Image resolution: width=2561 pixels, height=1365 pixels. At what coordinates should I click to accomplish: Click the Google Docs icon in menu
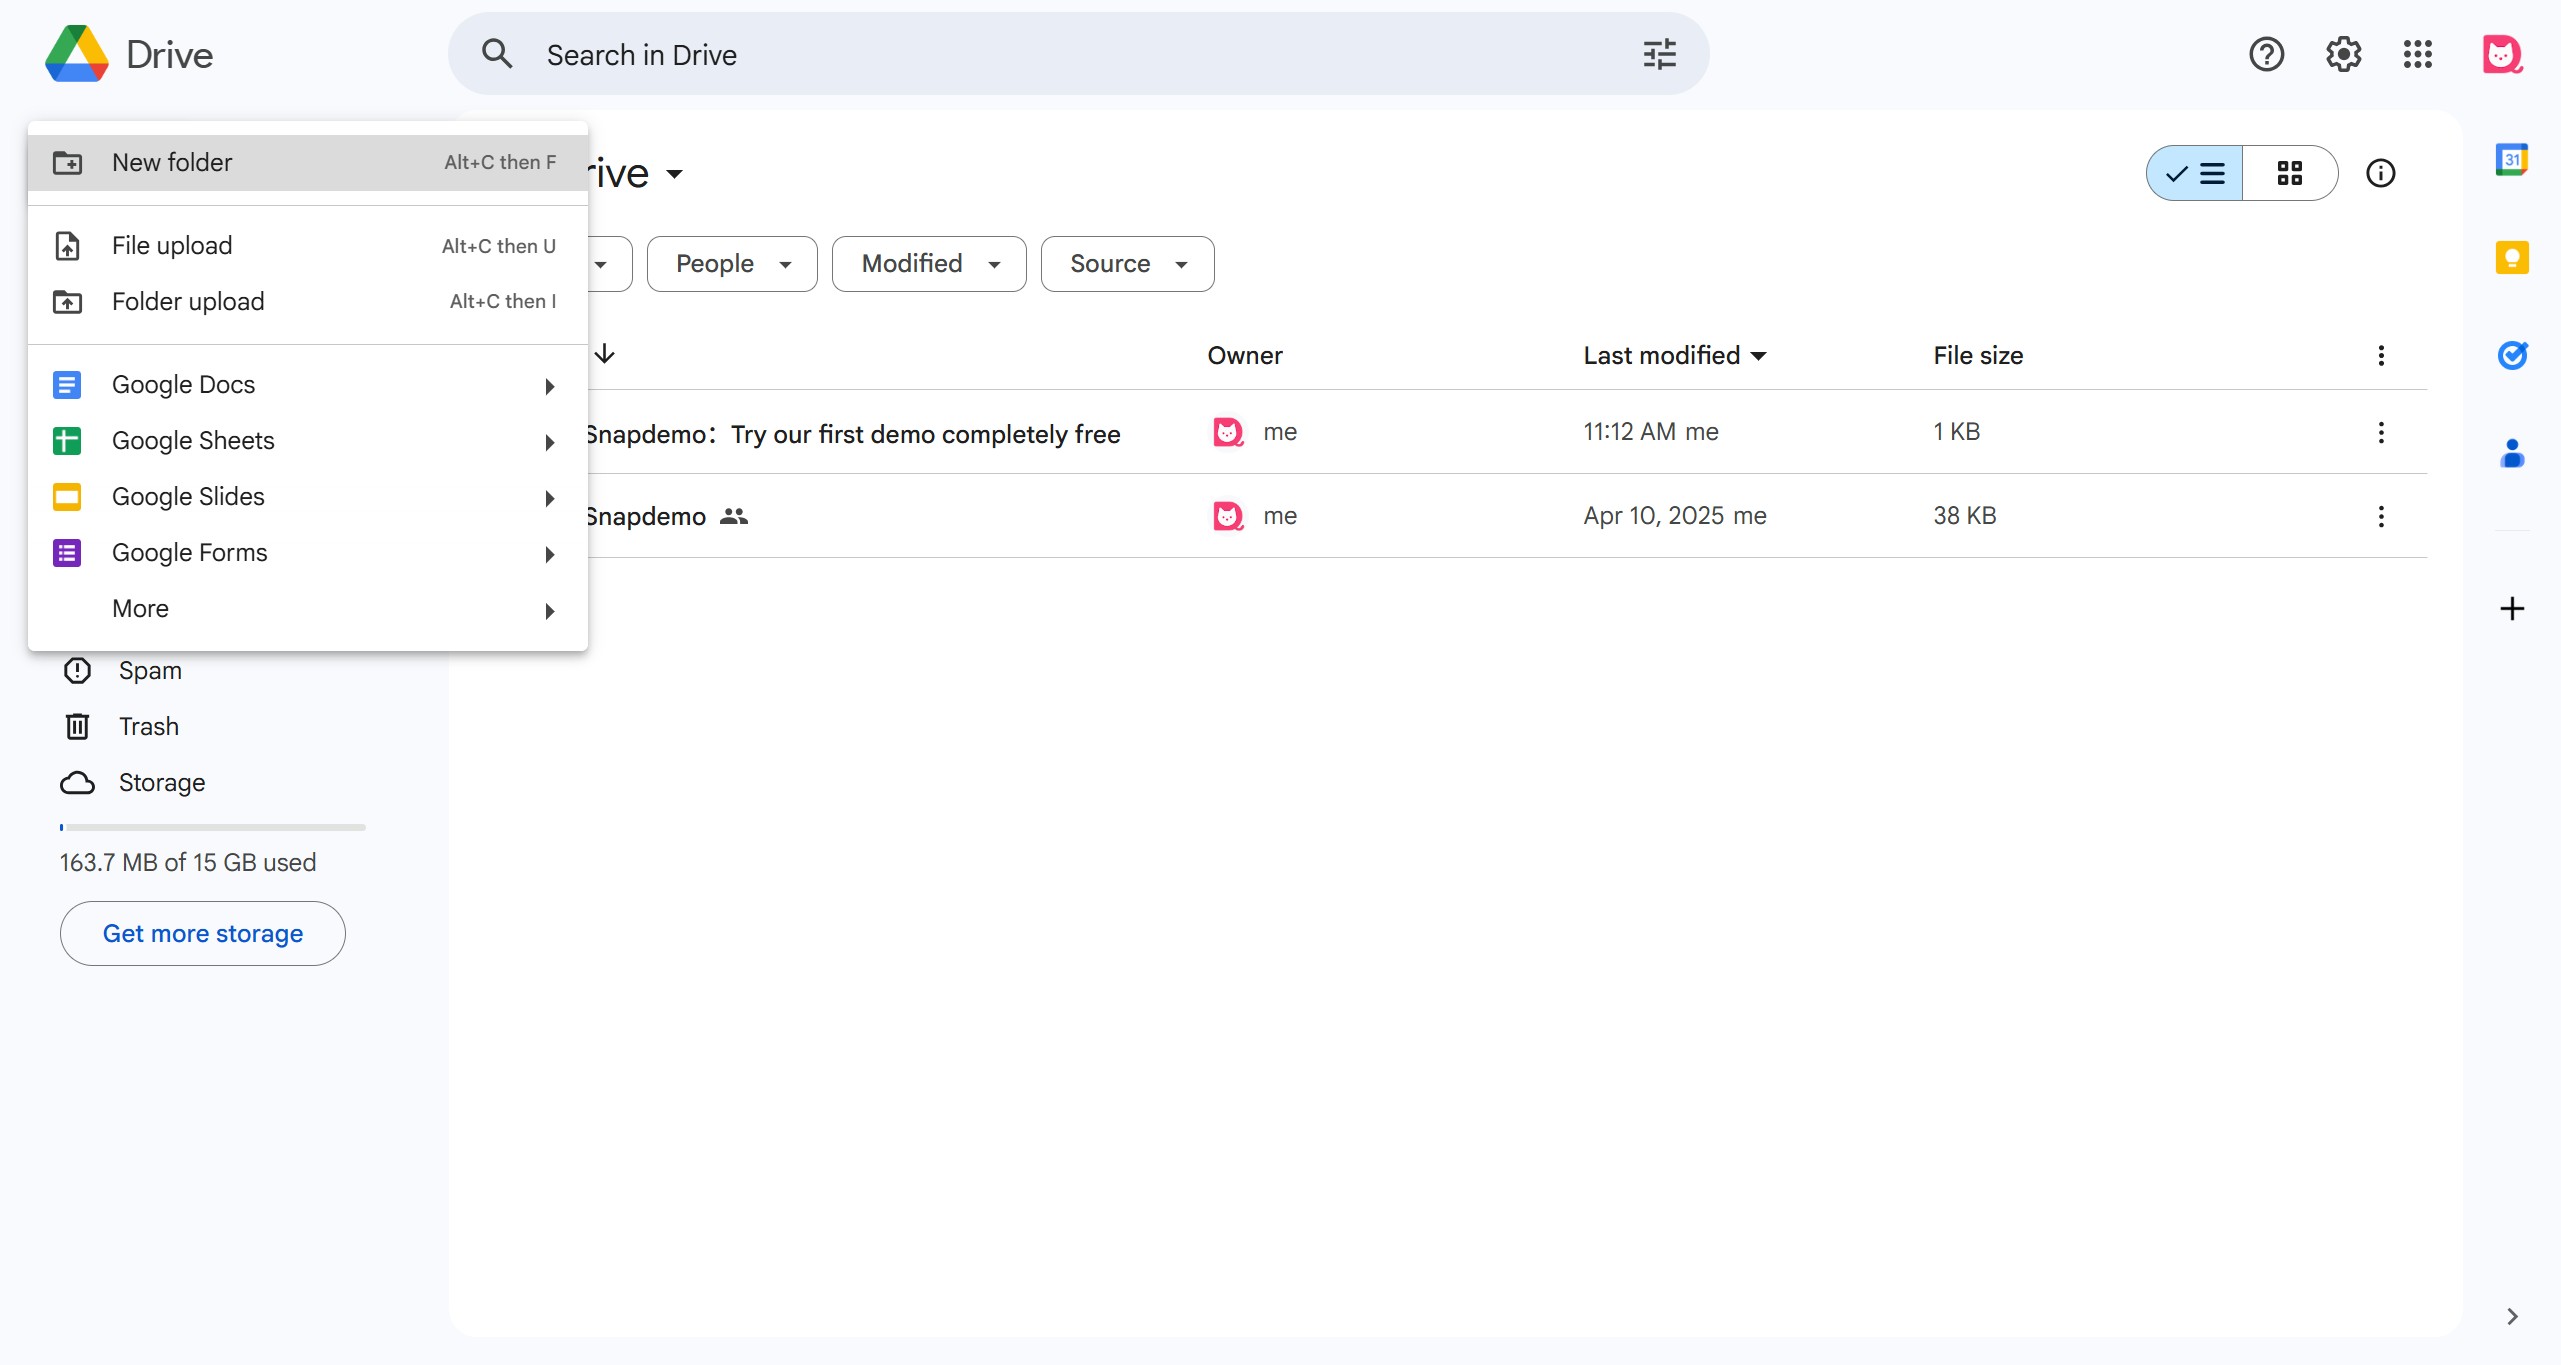tap(67, 384)
